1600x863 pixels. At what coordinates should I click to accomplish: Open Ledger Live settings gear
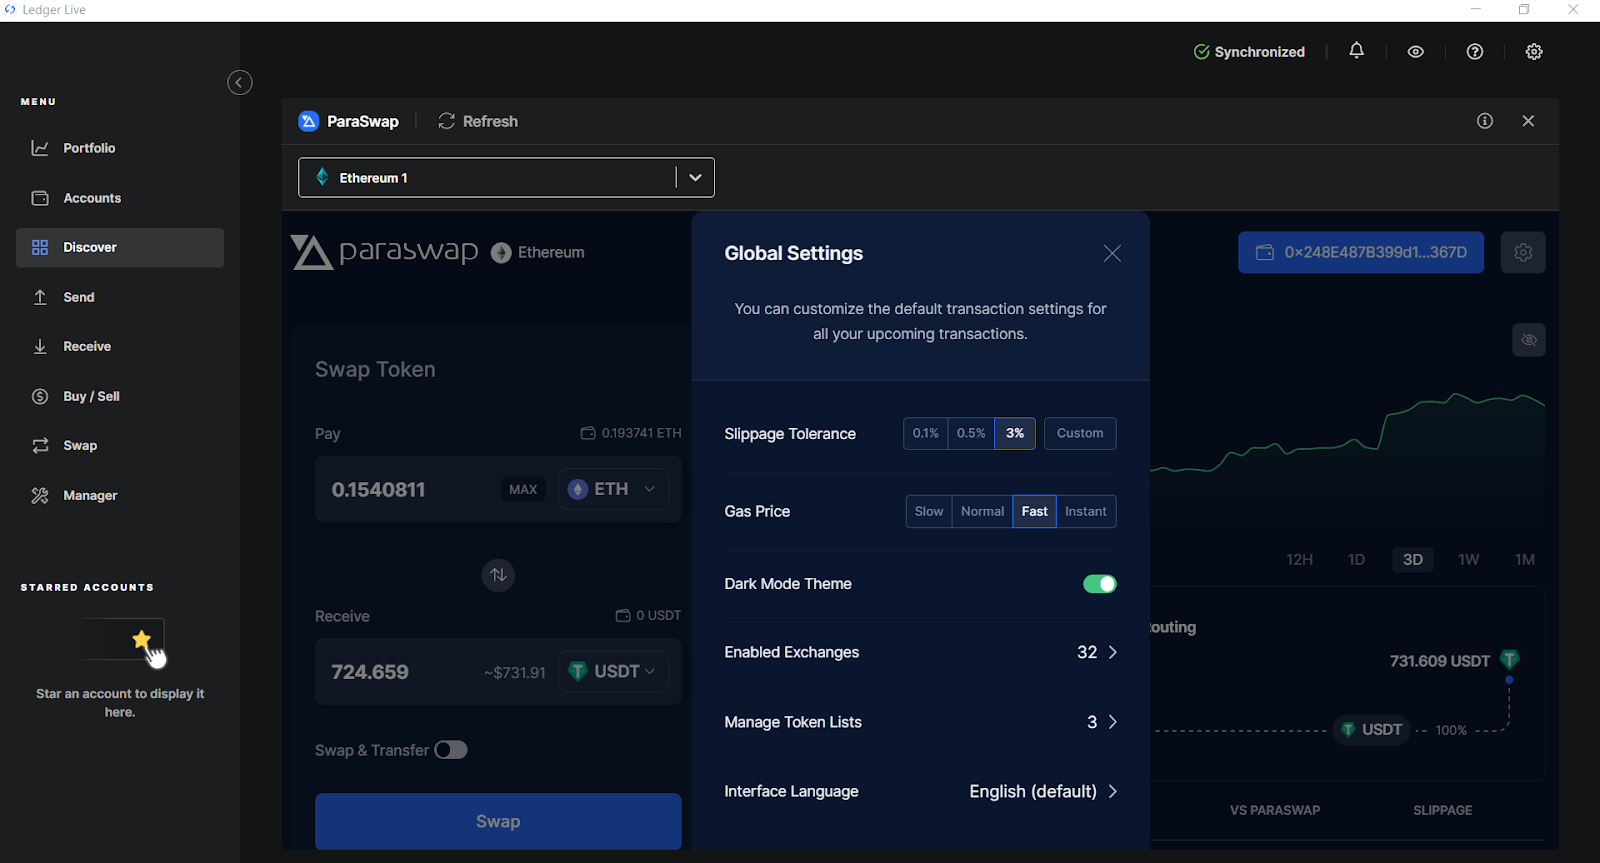pyautogui.click(x=1534, y=52)
